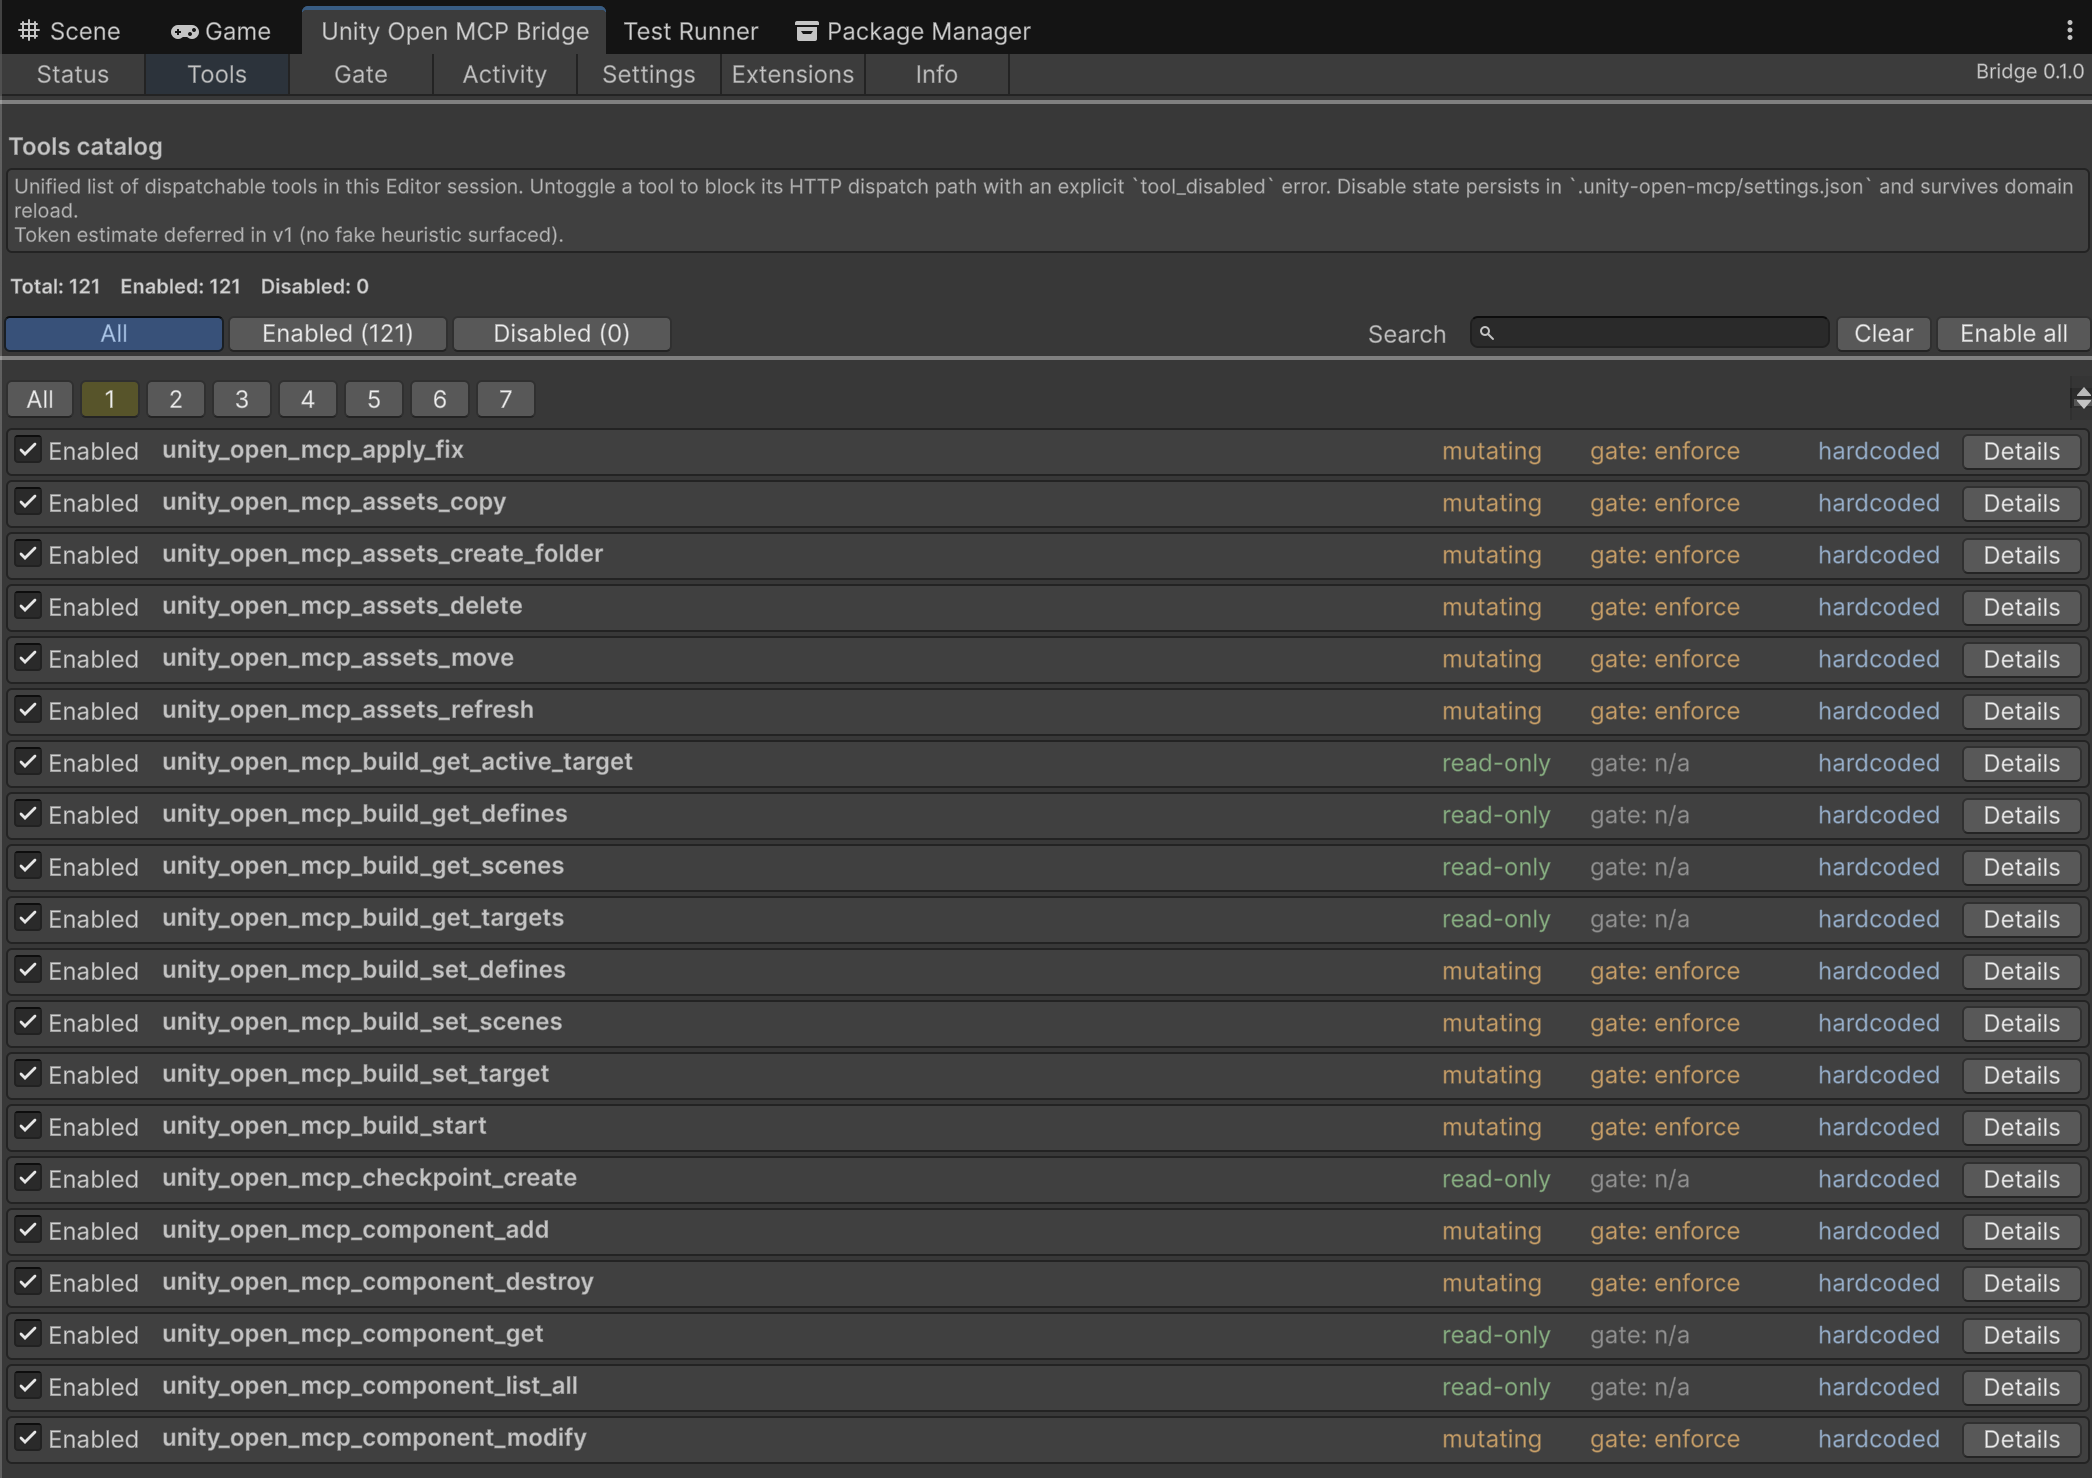This screenshot has height=1478, width=2092.
Task: Open Details for unity_open_mcp_build_set_scenes
Action: coord(2022,1023)
